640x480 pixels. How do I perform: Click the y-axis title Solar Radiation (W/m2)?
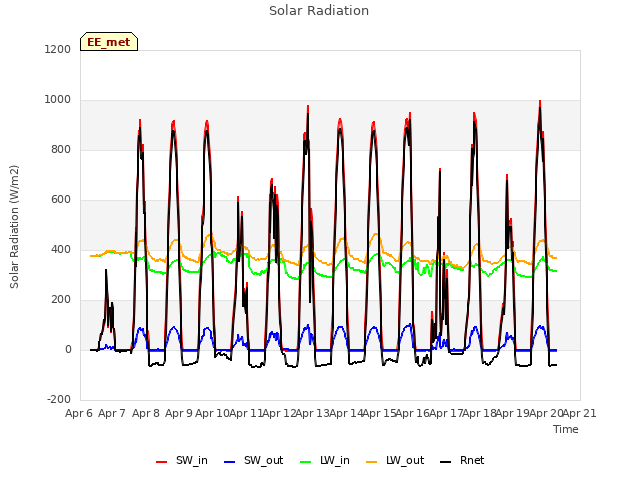click(x=14, y=227)
